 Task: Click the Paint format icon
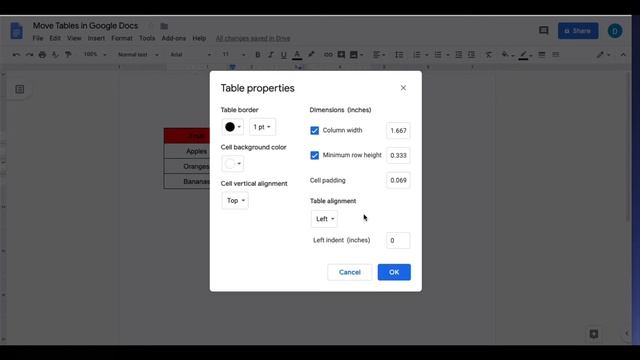[x=68, y=54]
